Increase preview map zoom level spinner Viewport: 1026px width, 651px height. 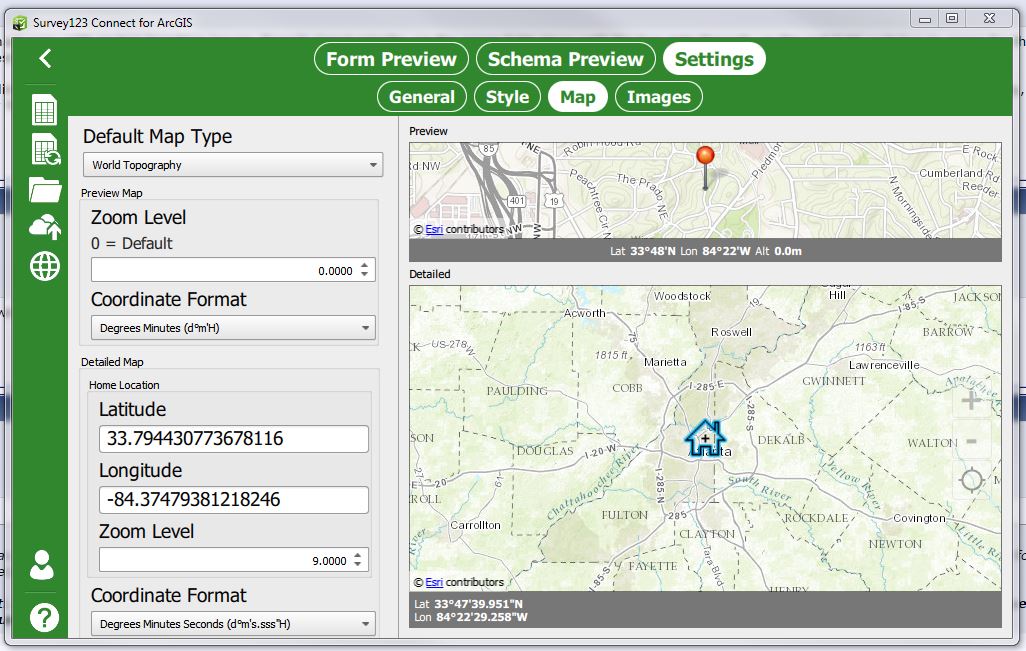[364, 265]
